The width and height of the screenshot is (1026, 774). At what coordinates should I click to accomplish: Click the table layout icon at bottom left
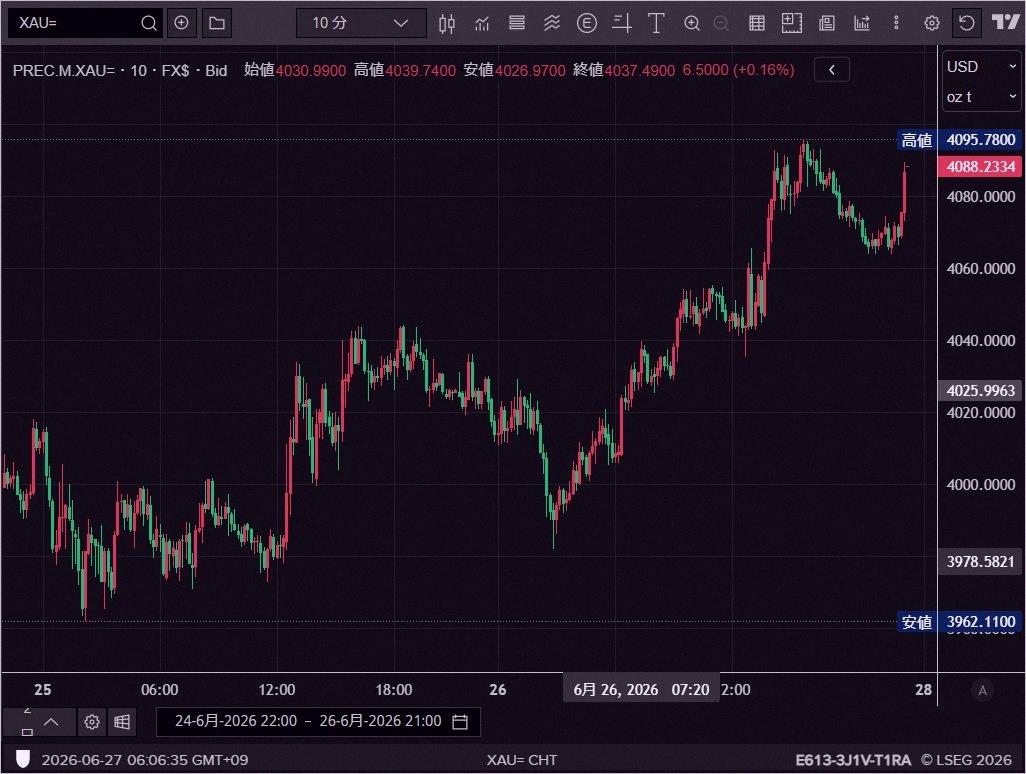click(x=122, y=722)
